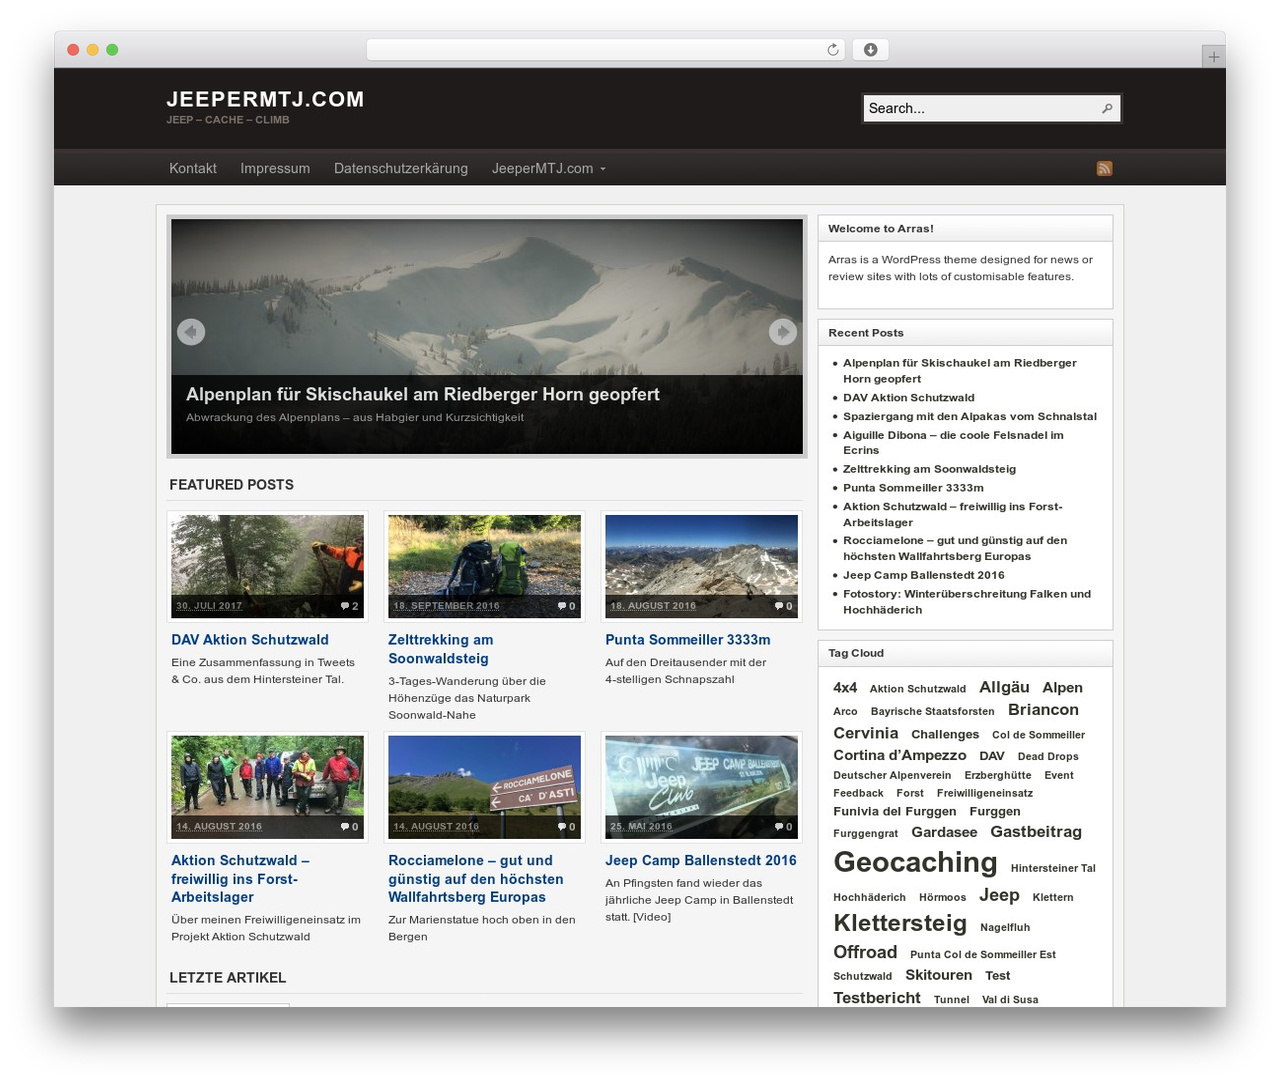1280x1084 pixels.
Task: Select the Geocaching tag
Action: tap(915, 862)
